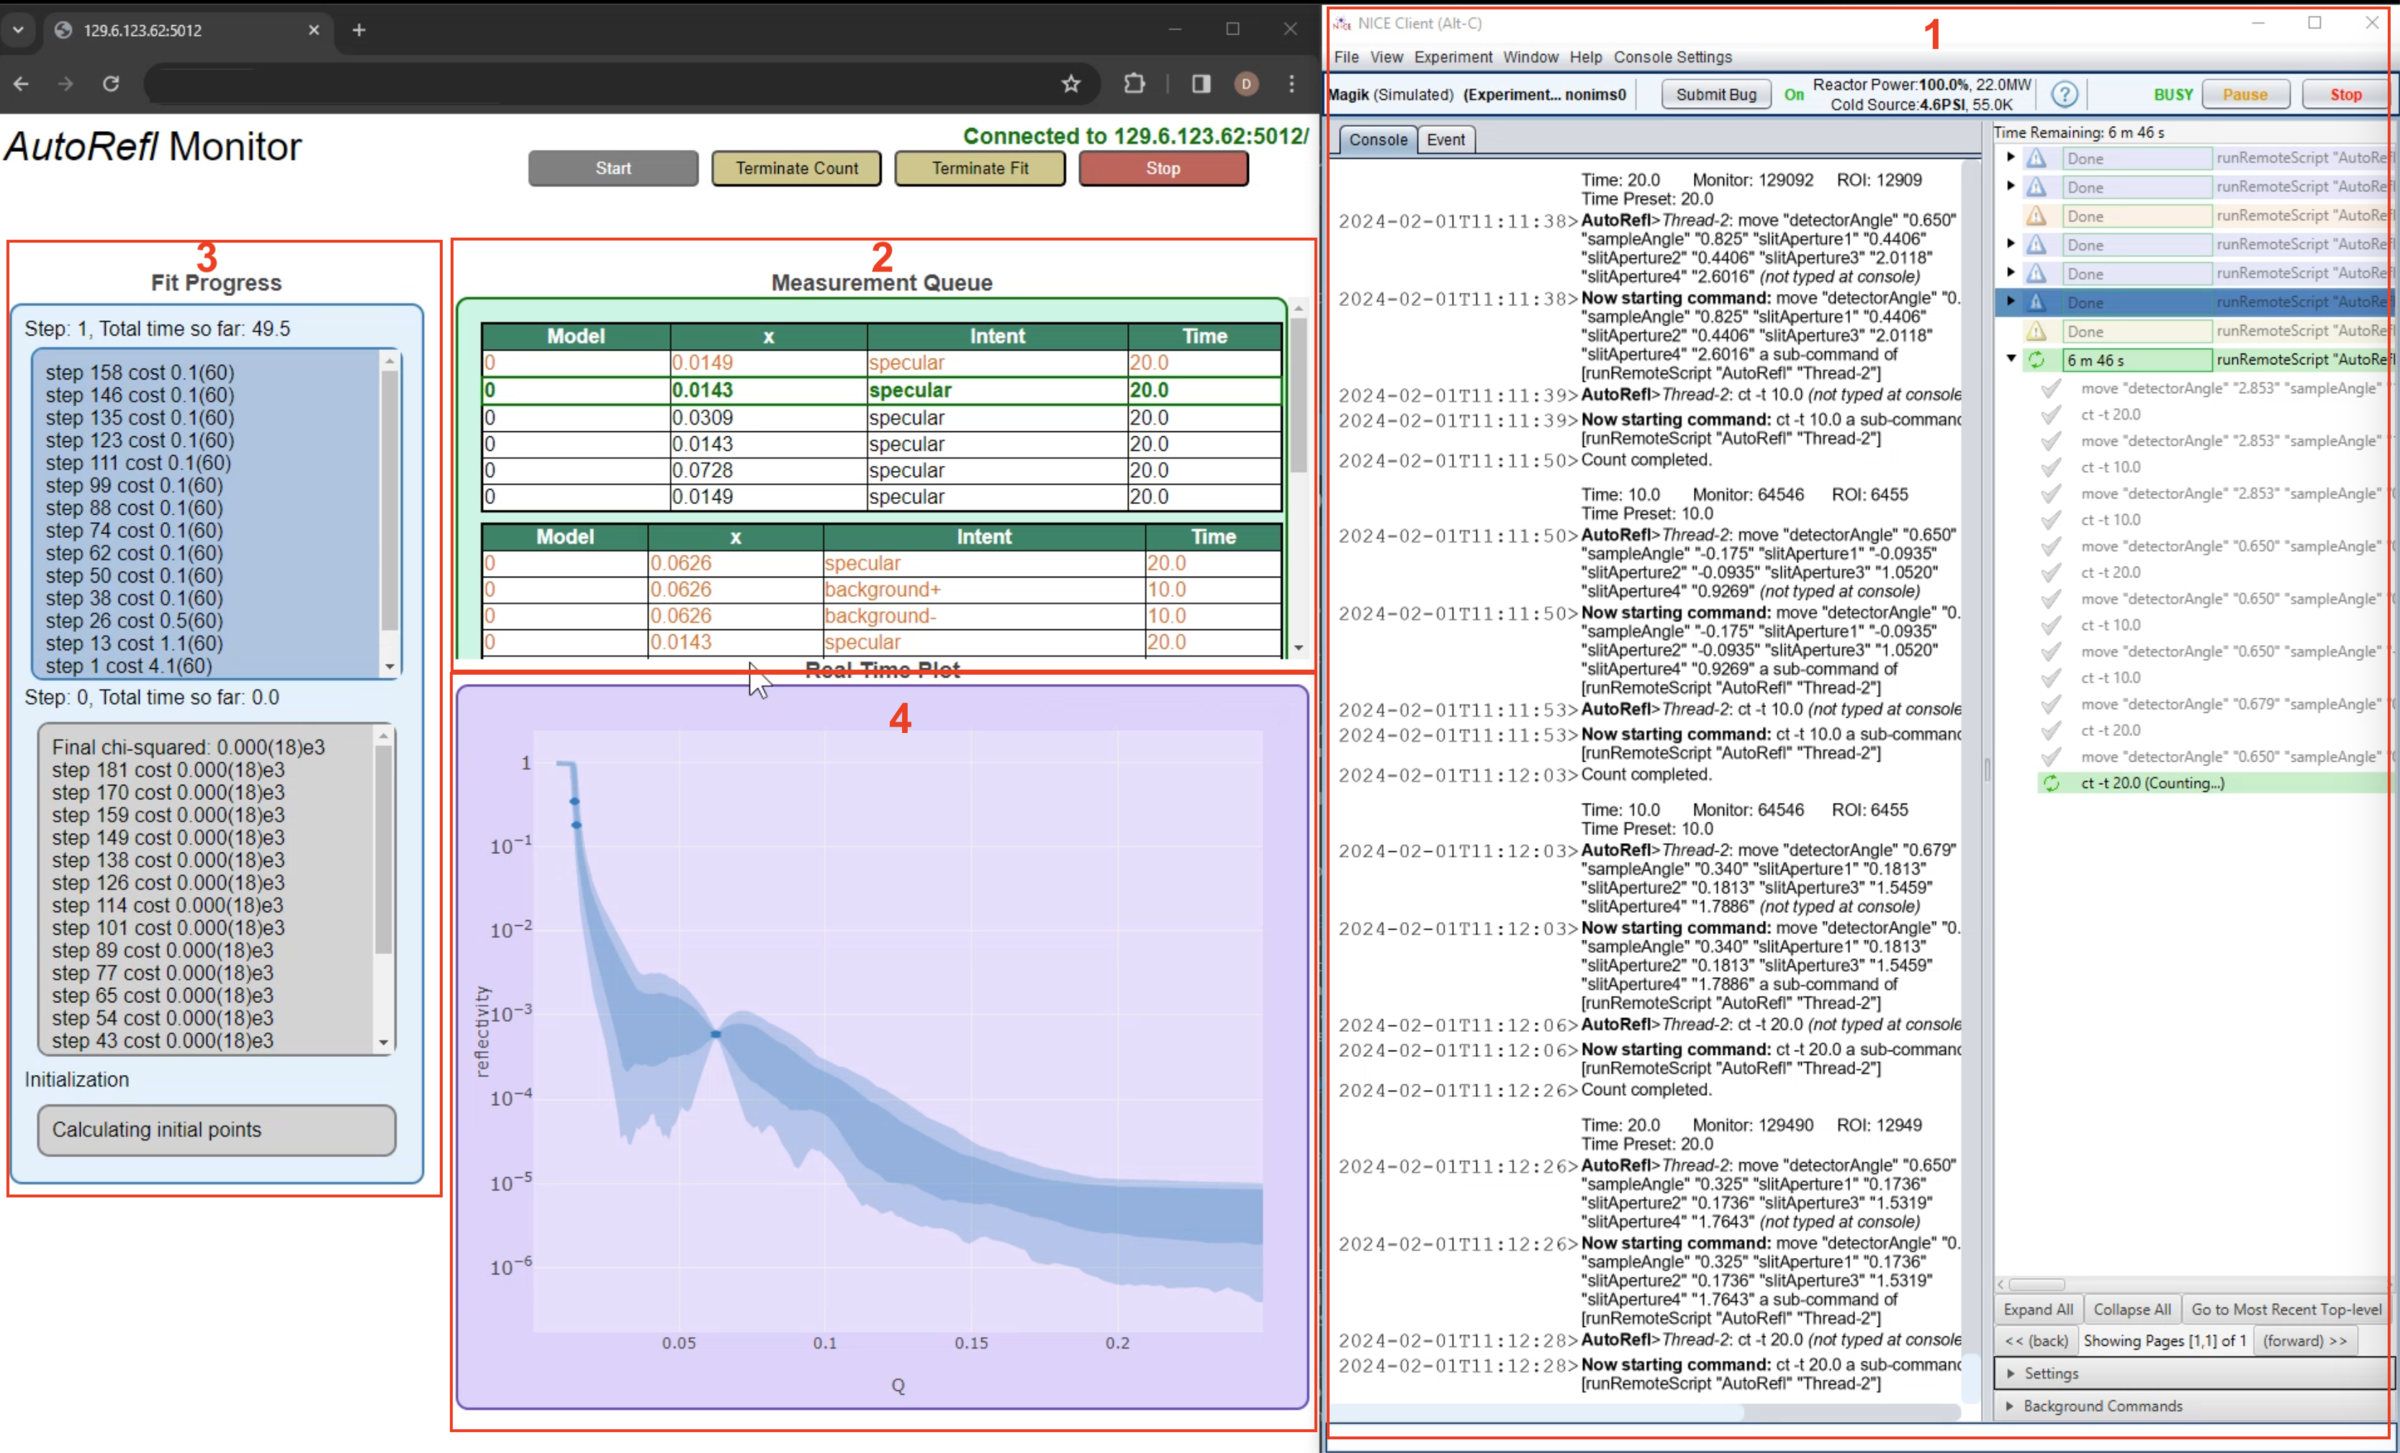Viewport: 2400px width, 1453px height.
Task: Click green running spinner icon in queue
Action: click(x=2036, y=360)
